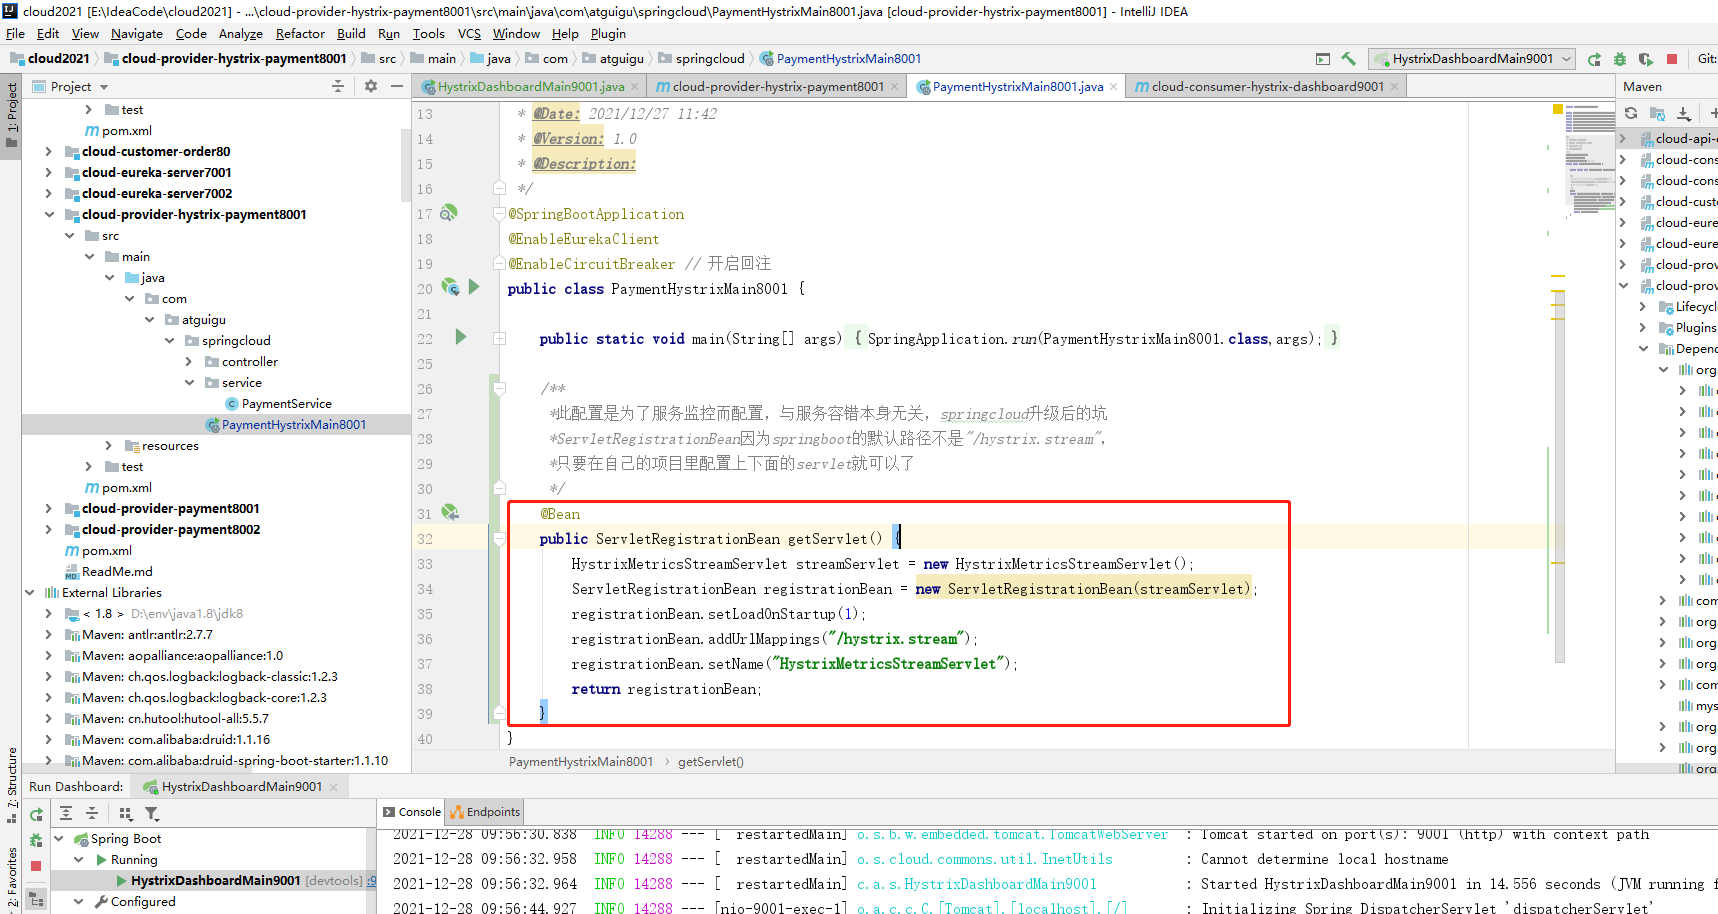The width and height of the screenshot is (1718, 914).
Task: Open the Endpoints tab in Run Dashboard
Action: (x=485, y=811)
